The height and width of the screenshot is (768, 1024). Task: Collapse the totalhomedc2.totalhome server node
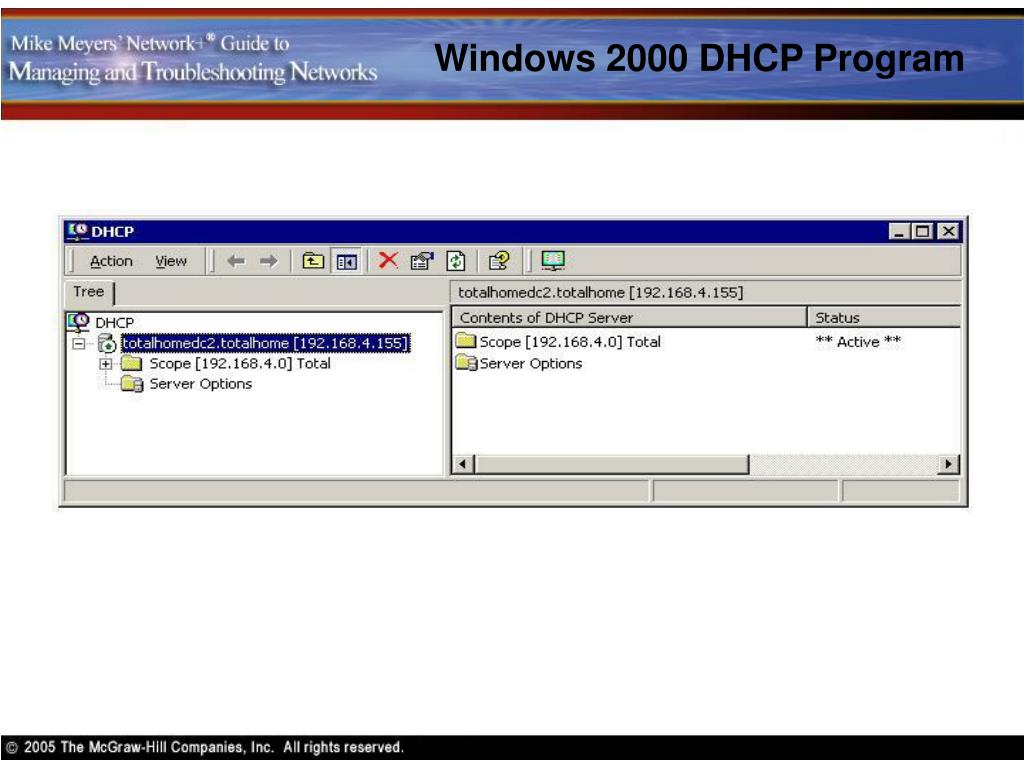point(79,344)
